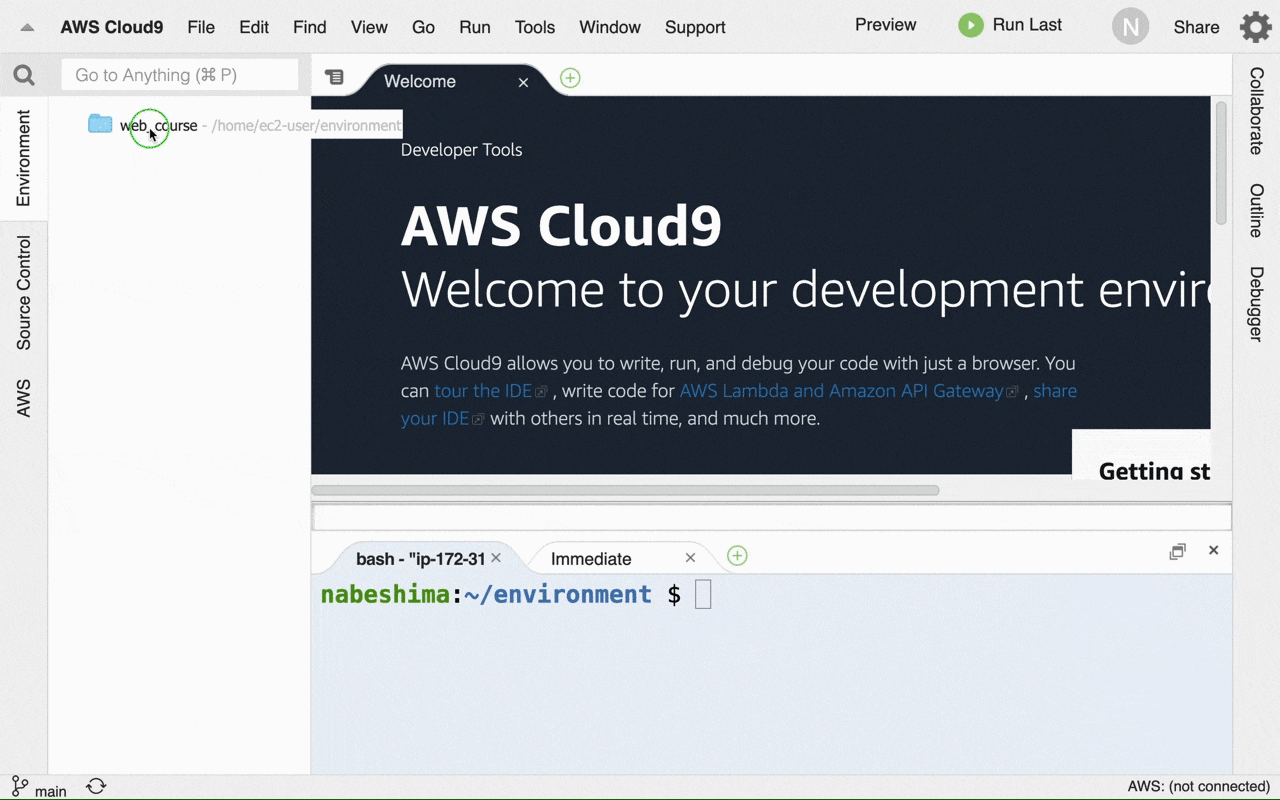Image resolution: width=1280 pixels, height=800 pixels.
Task: Click the web_course folder icon
Action: coord(100,124)
